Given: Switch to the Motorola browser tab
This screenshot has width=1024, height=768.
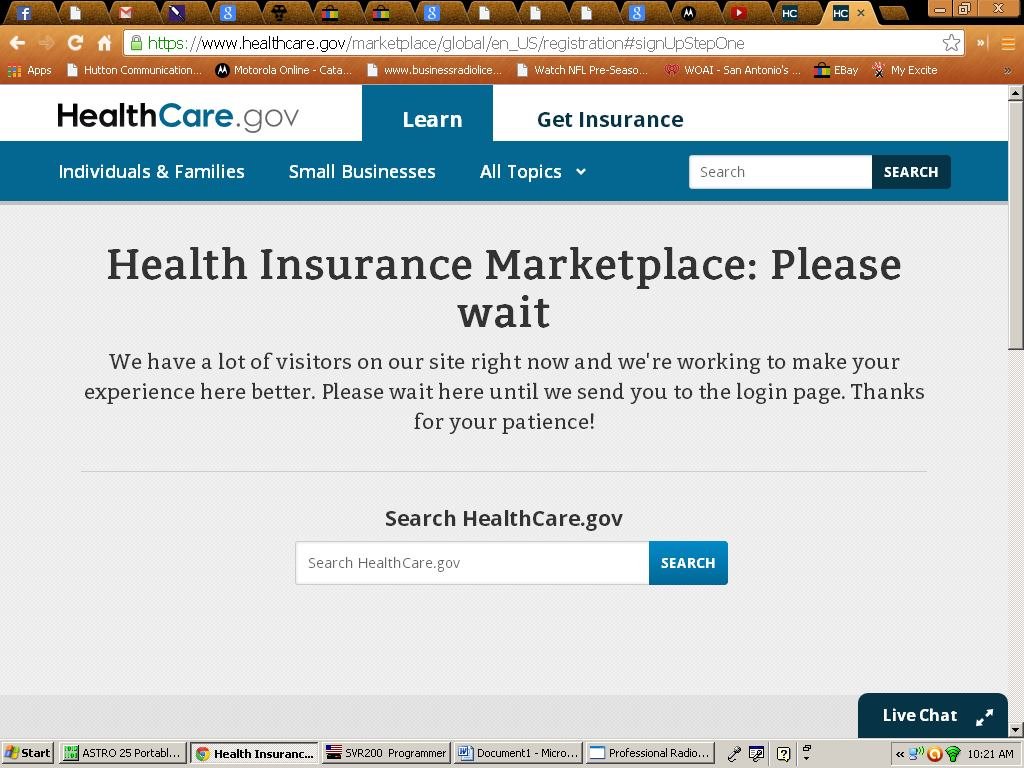Looking at the screenshot, I should click(x=688, y=12).
